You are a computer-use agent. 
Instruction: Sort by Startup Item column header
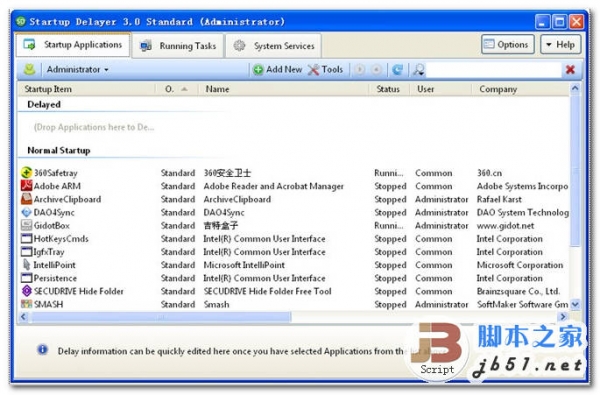click(x=86, y=89)
